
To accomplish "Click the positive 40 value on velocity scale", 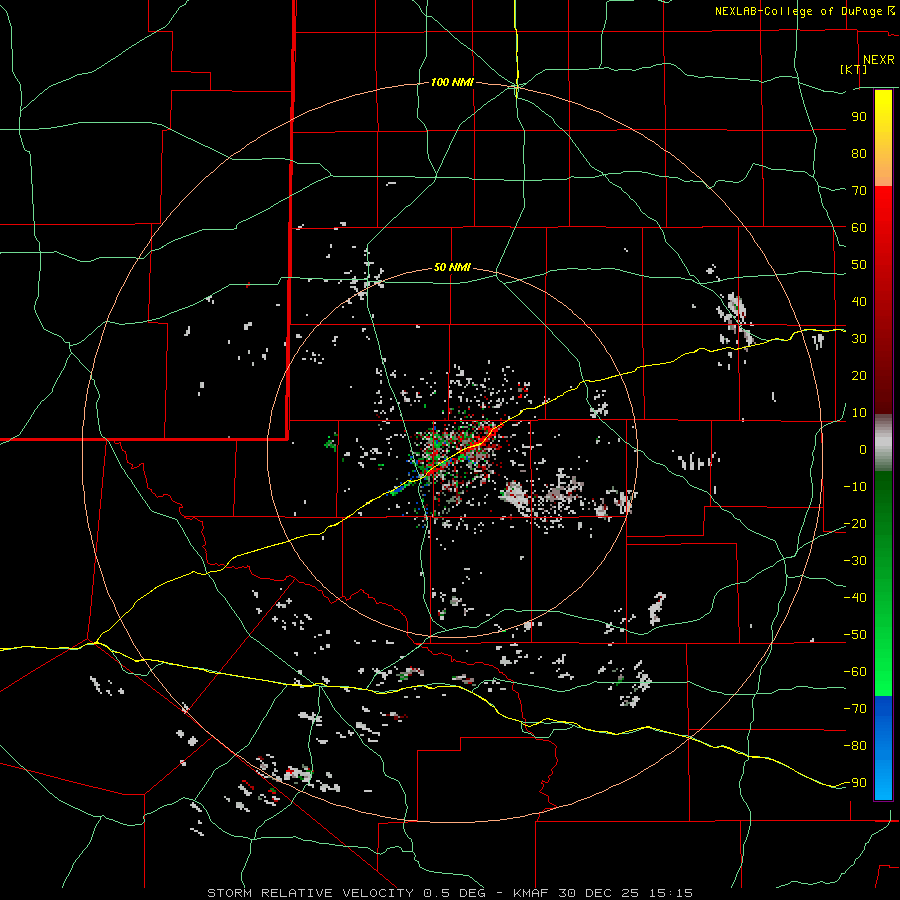I will click(859, 301).
